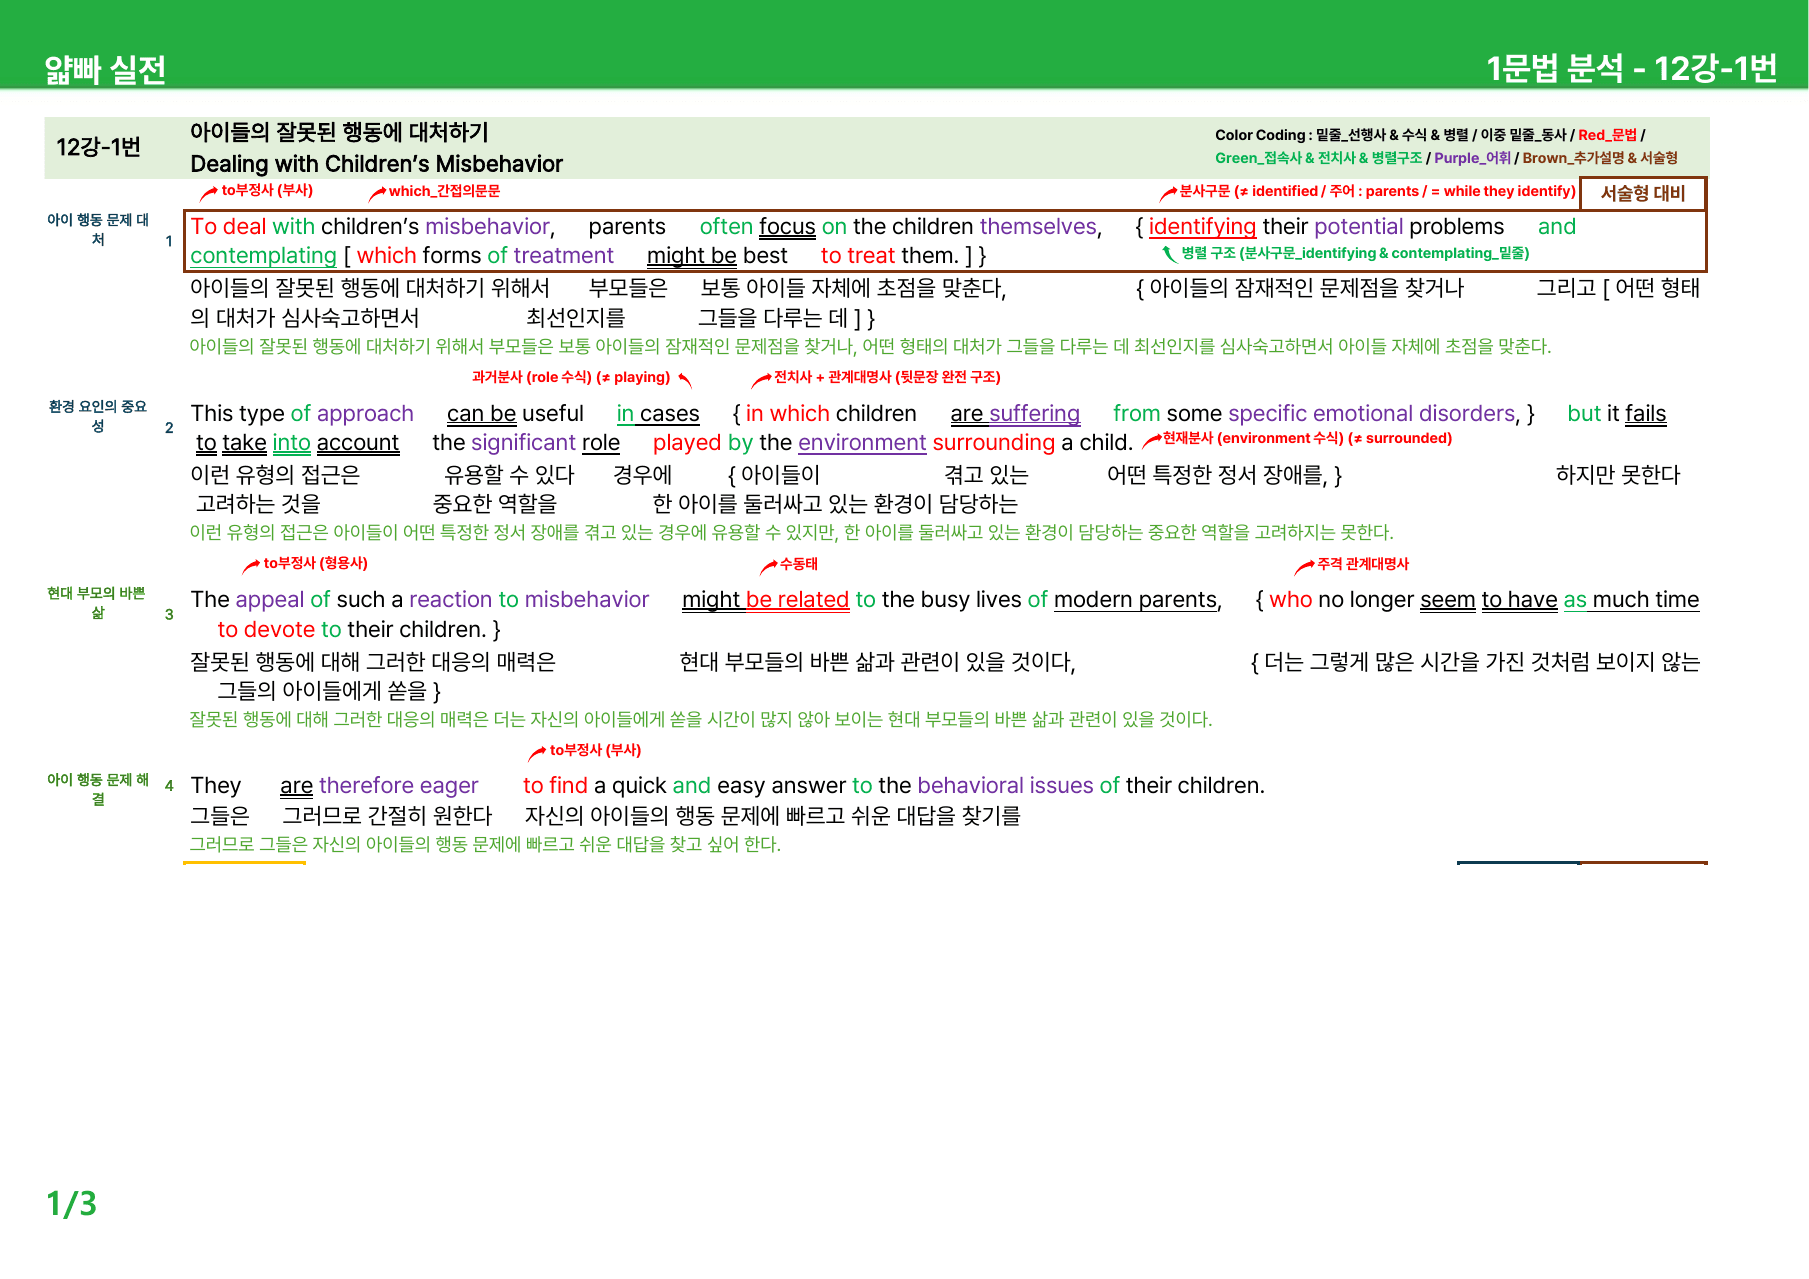The height and width of the screenshot is (1279, 1809).
Task: Click the Korean title '아이들의 잘못된 행동에 대처하기'
Action: (x=339, y=132)
